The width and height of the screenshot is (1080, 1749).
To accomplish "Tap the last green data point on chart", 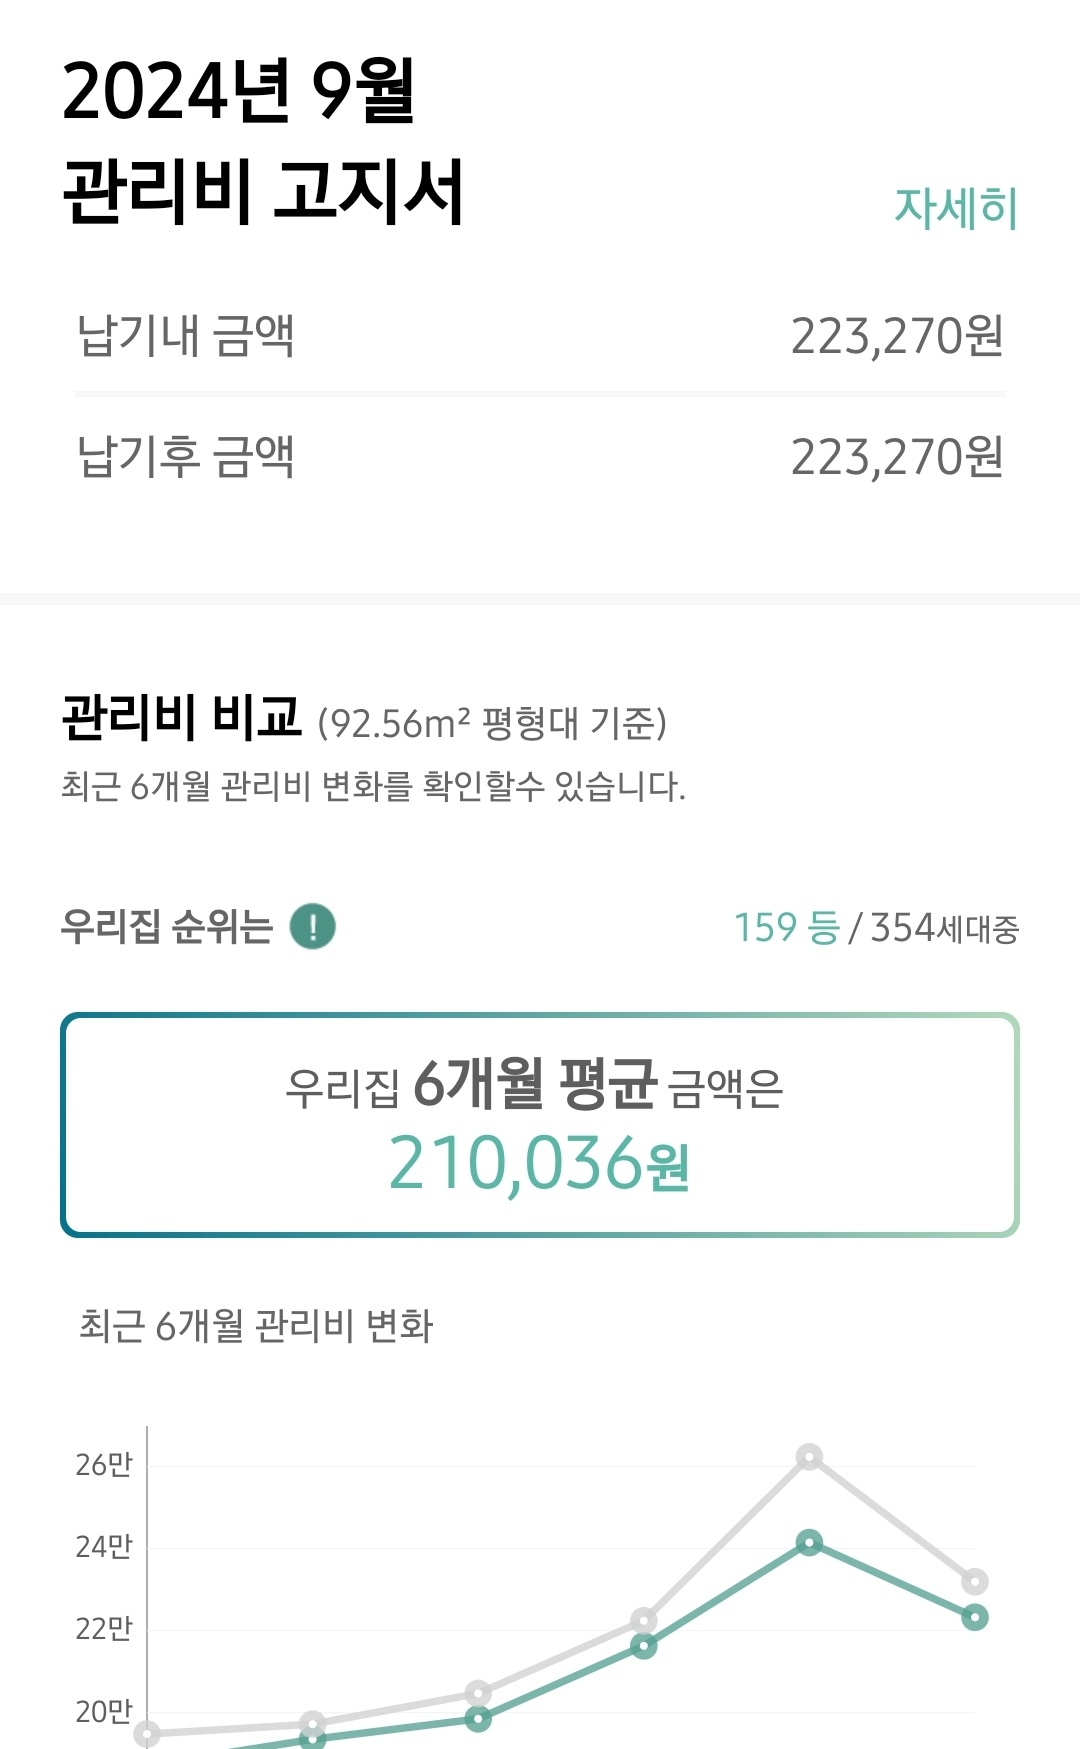I will coord(974,1617).
